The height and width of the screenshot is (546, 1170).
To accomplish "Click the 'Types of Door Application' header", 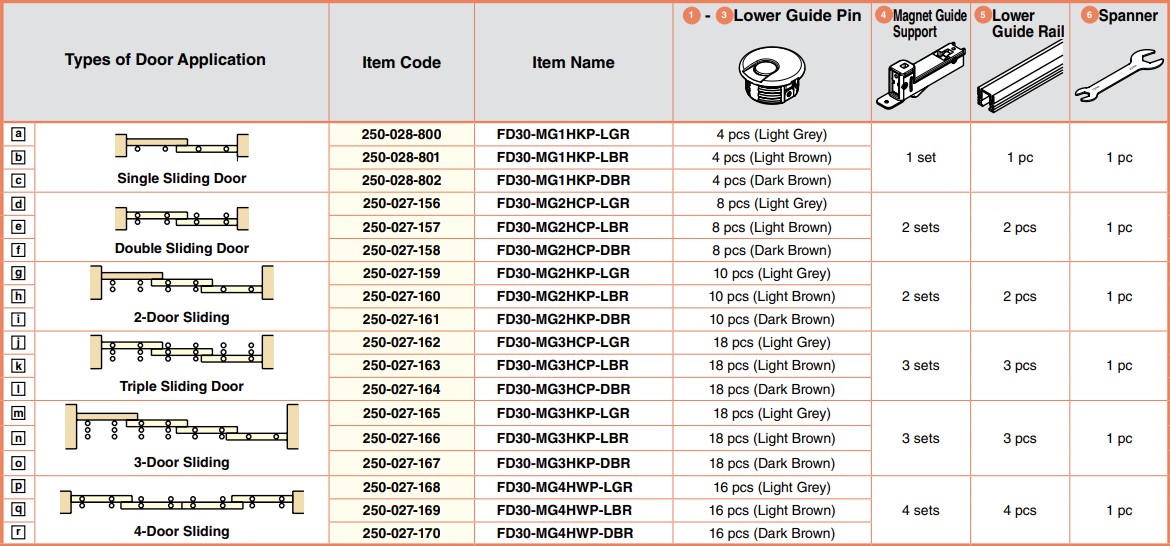I will point(165,60).
